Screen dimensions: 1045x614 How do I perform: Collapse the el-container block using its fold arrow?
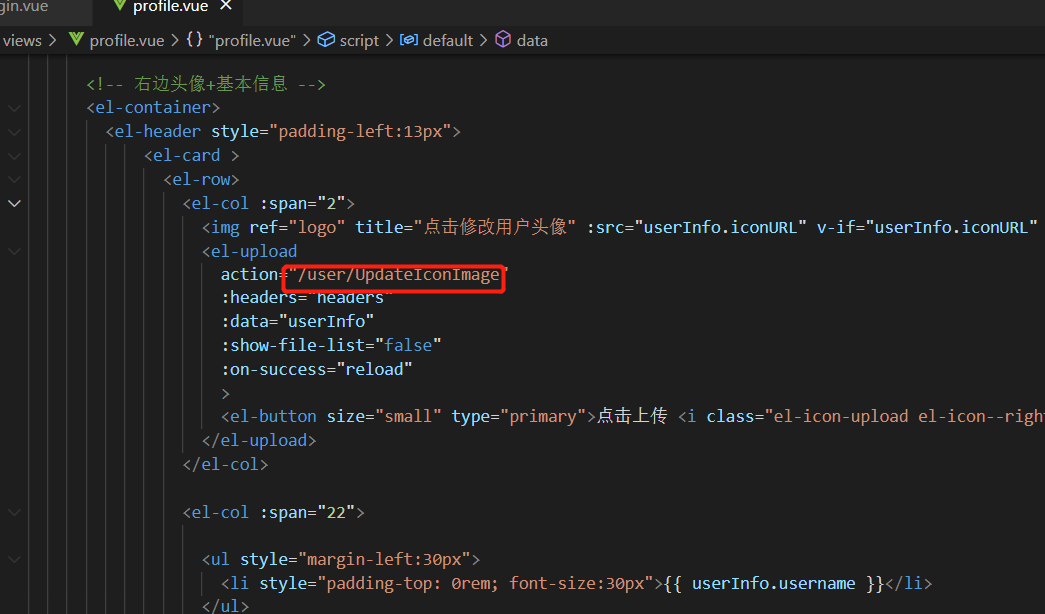(14, 108)
